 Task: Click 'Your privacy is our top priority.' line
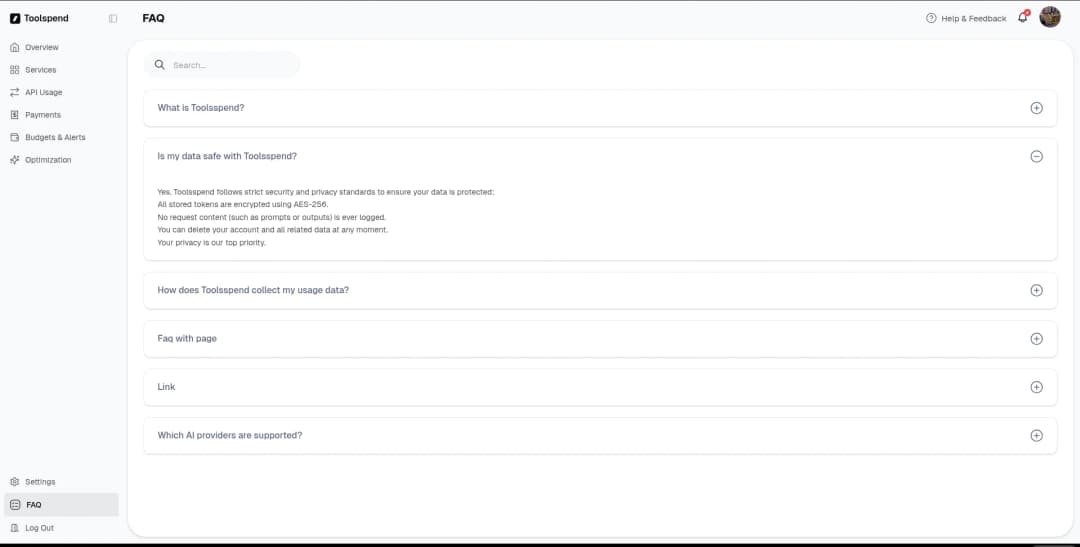[211, 242]
